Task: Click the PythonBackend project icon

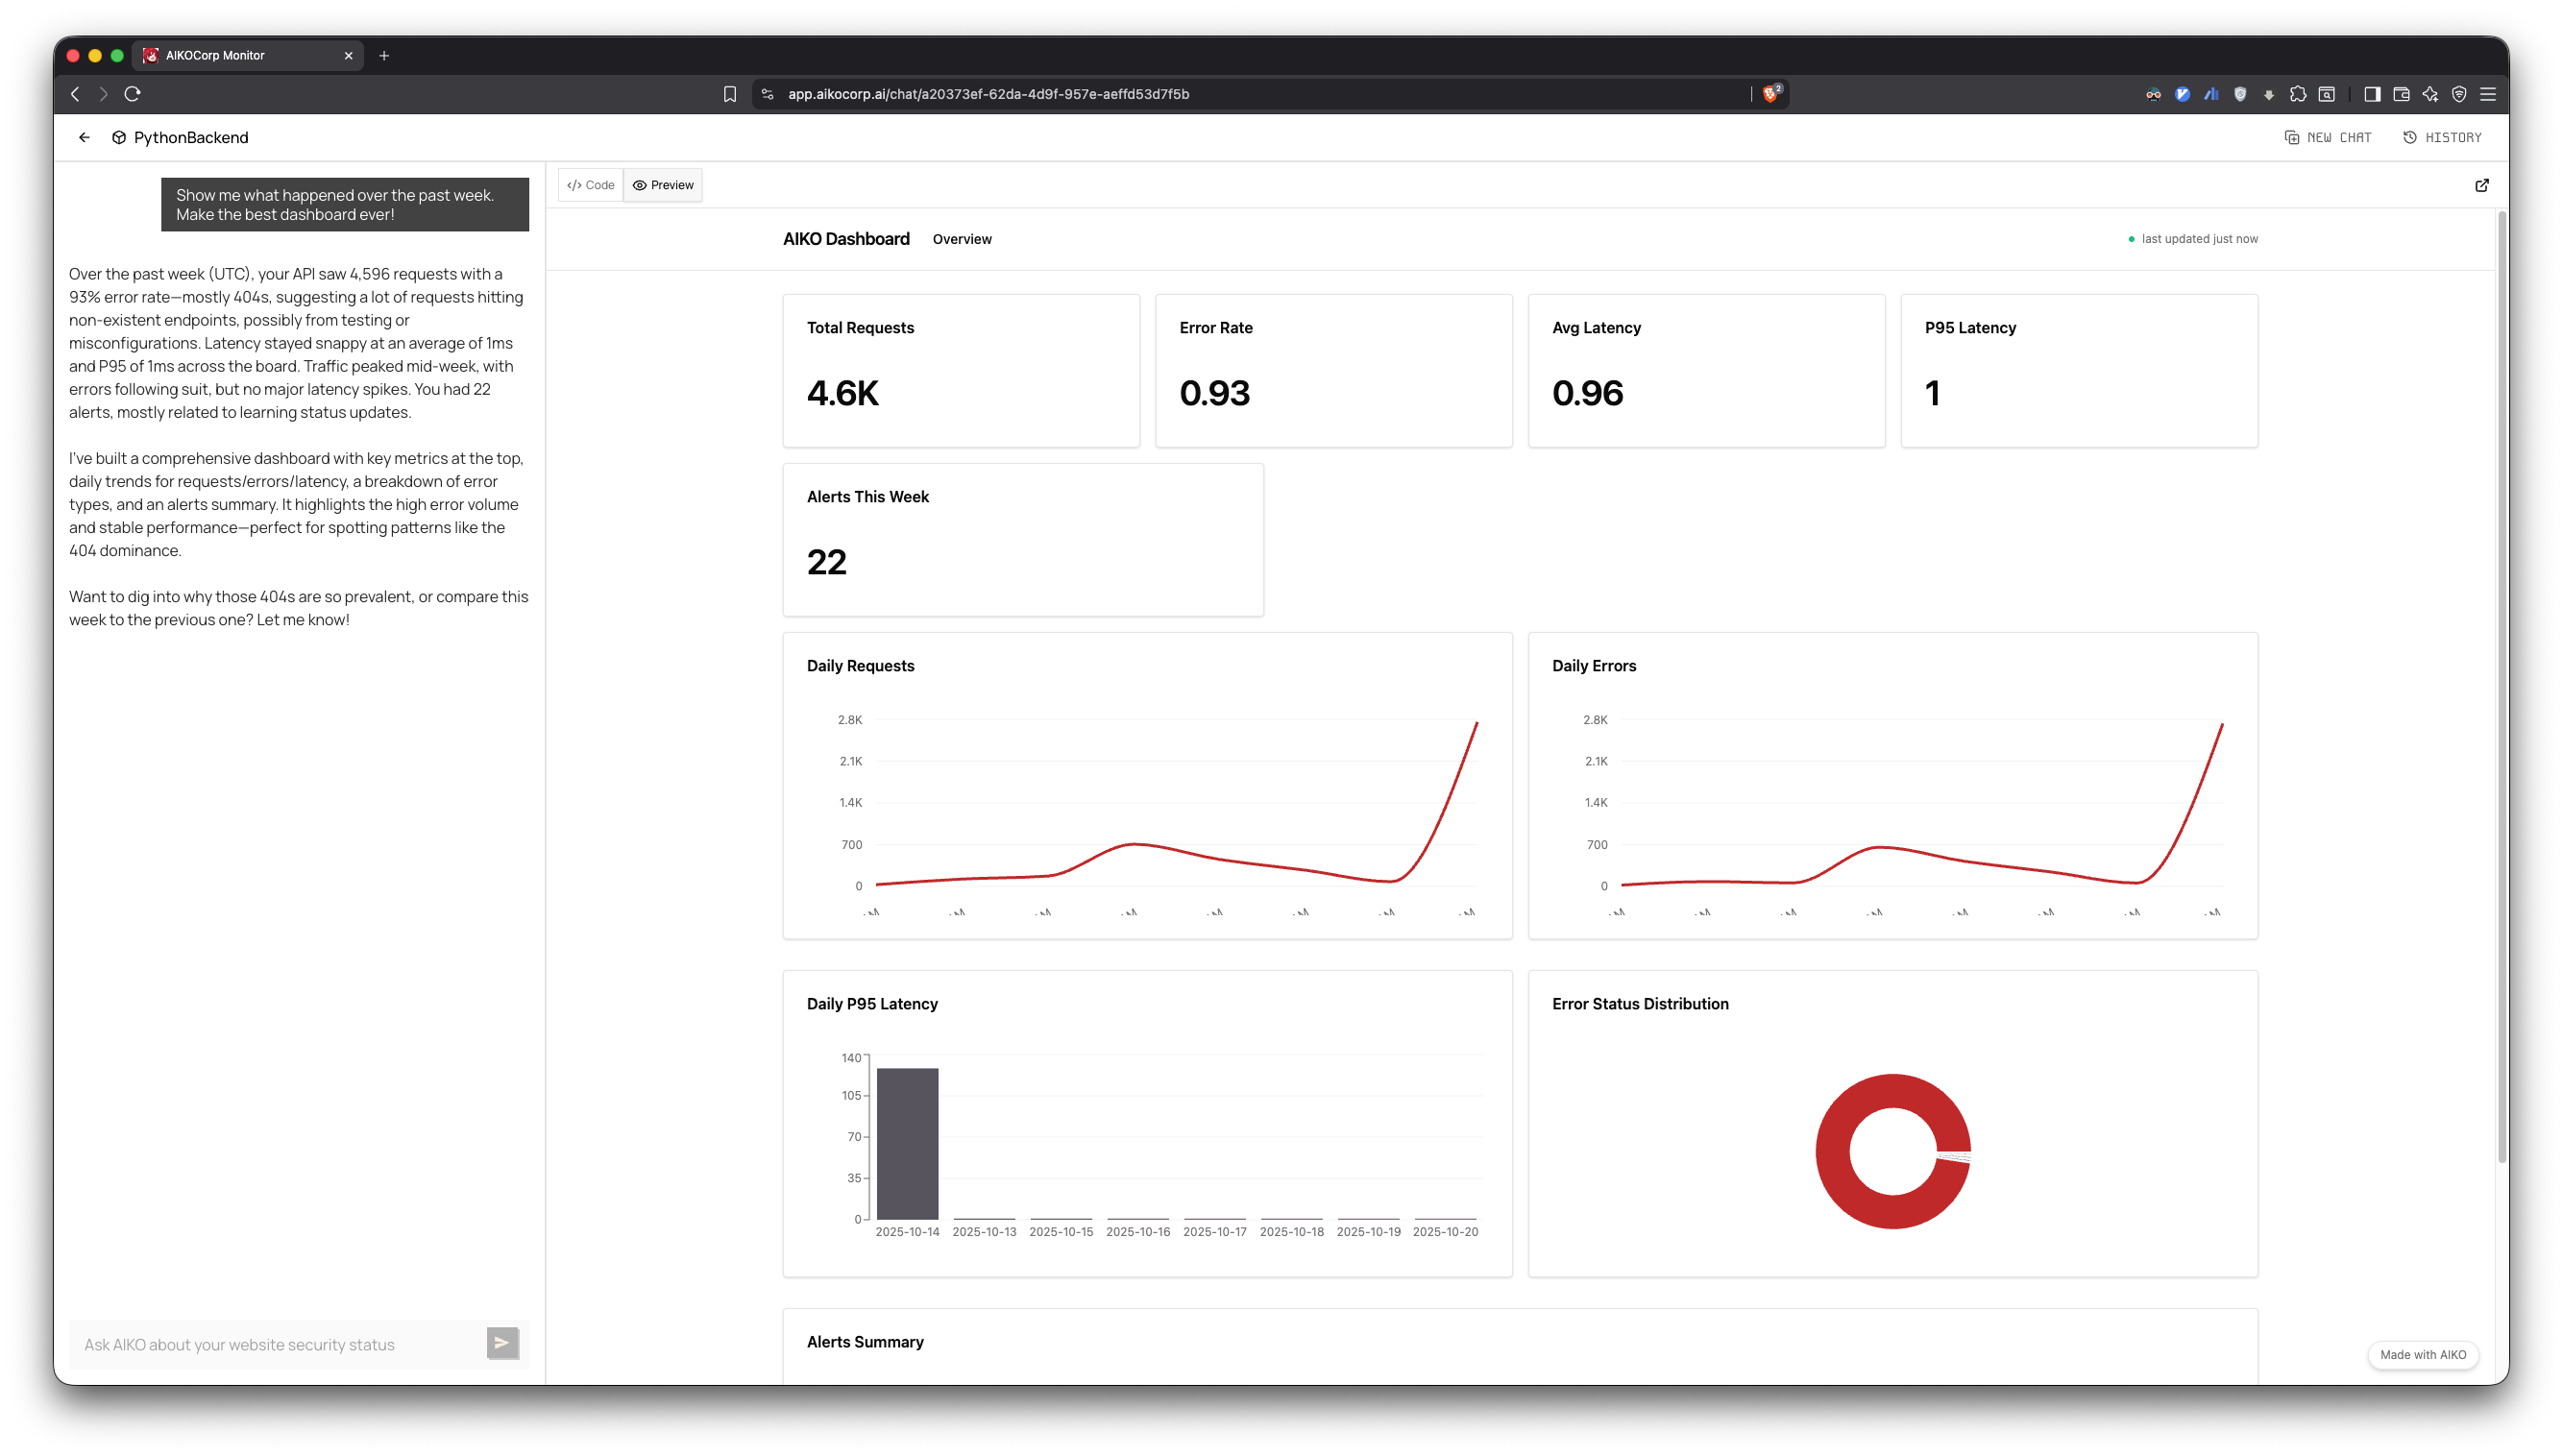Action: [x=118, y=137]
